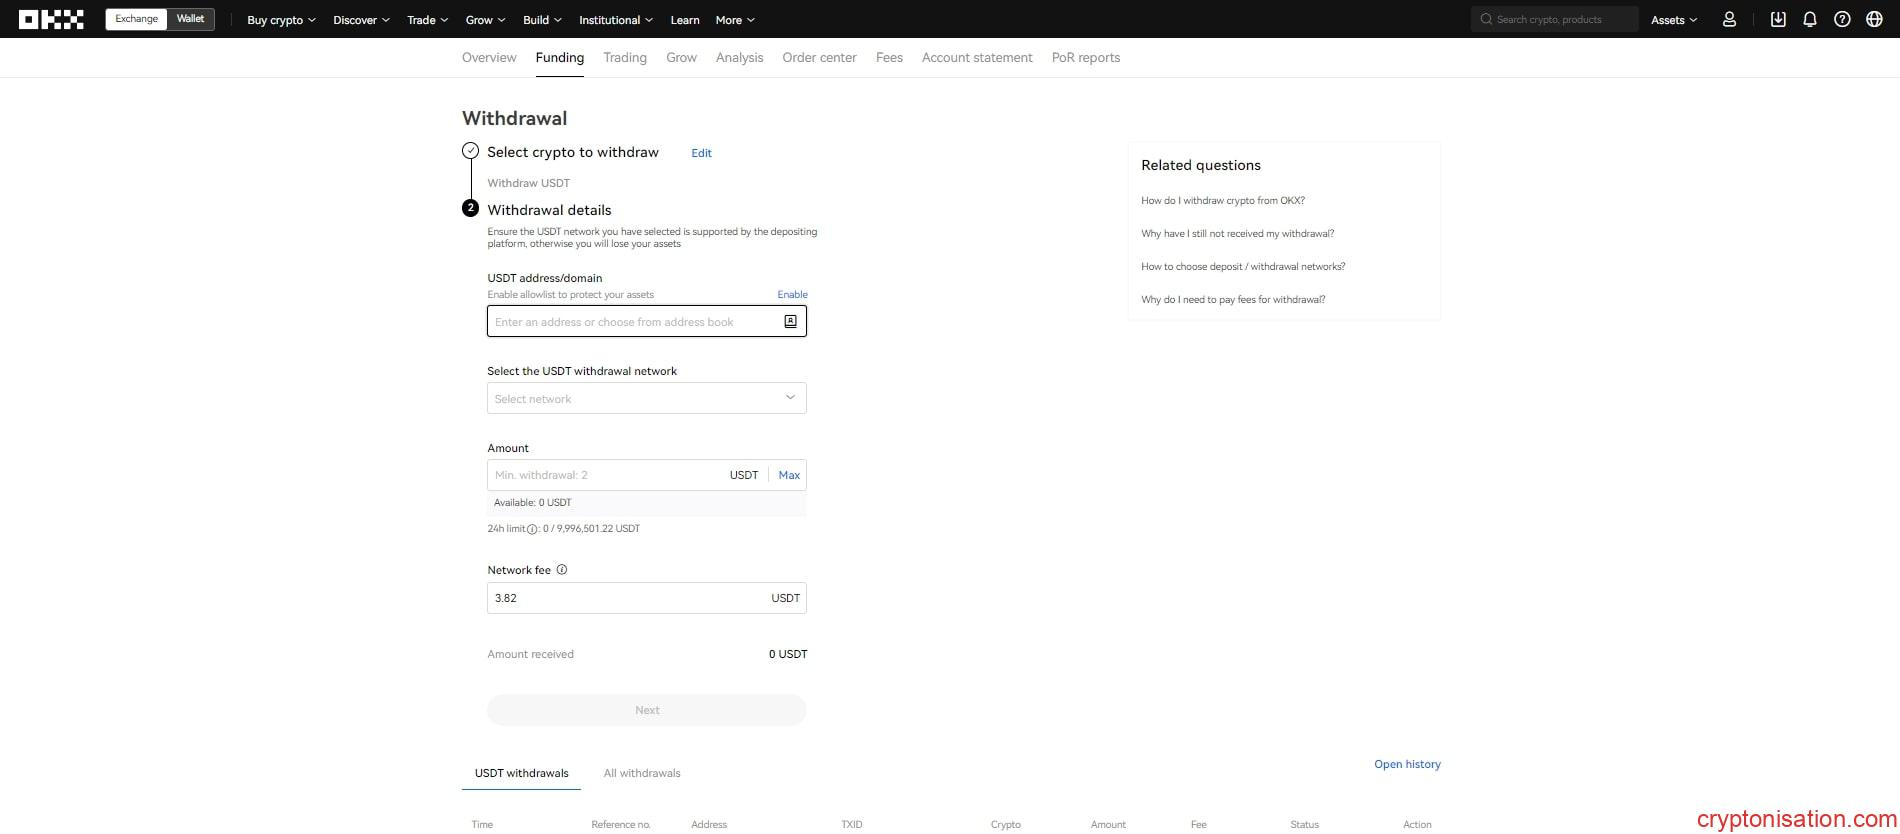Open the help question mark icon
The image size is (1900, 834).
tap(1842, 19)
